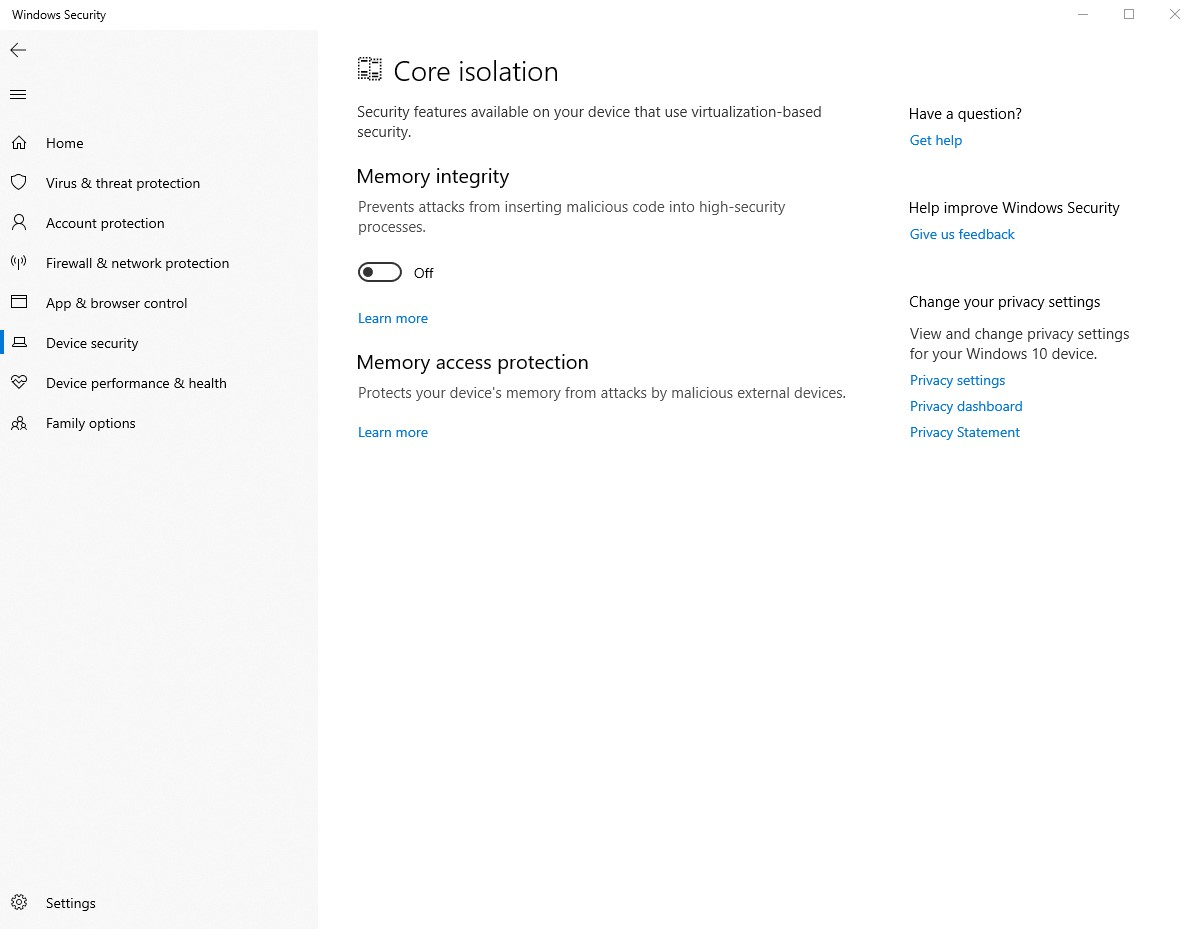Click the Settings gear icon
The height and width of the screenshot is (929, 1194).
[x=19, y=903]
